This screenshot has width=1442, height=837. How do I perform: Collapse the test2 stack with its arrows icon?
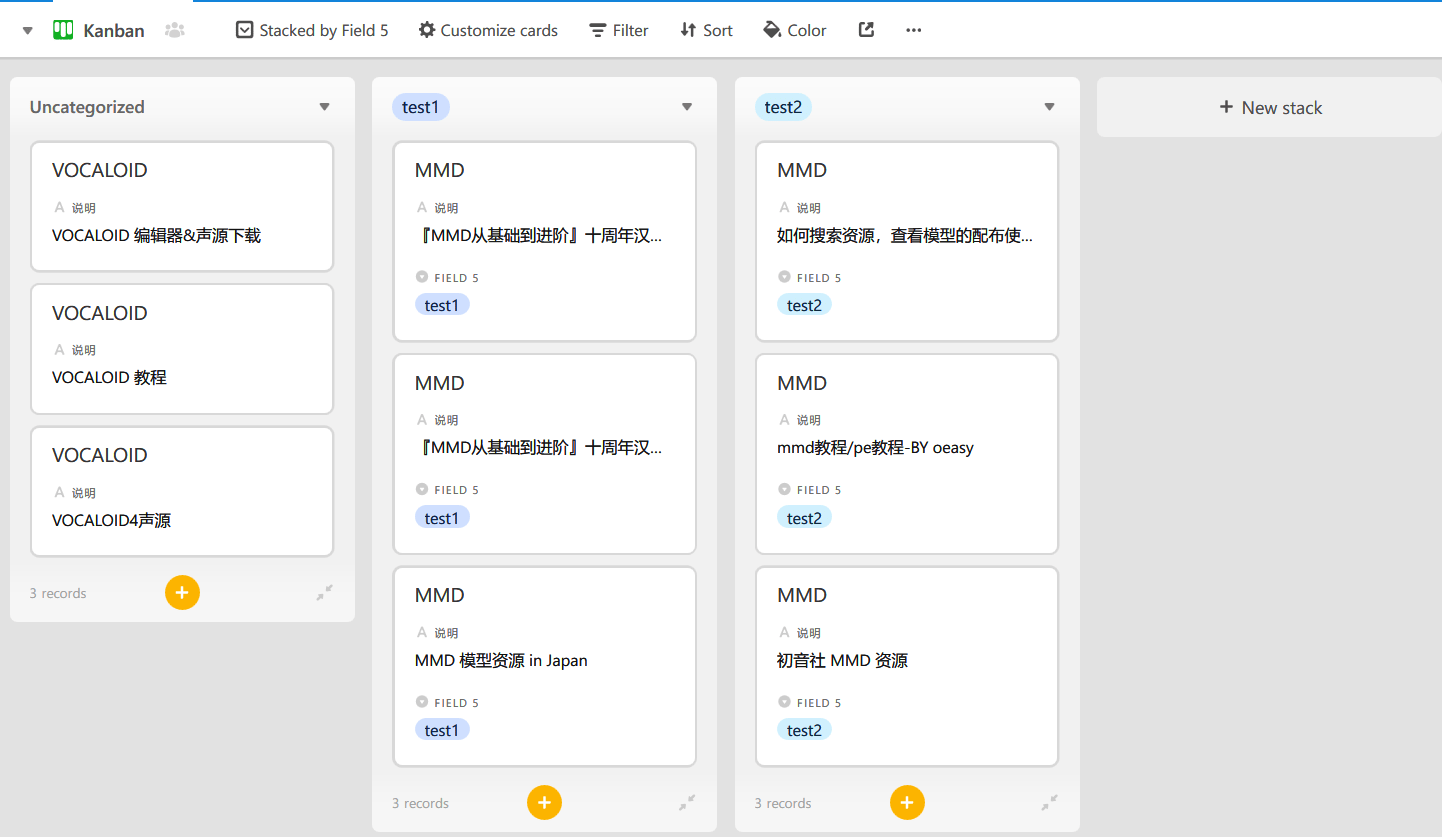point(1049,802)
